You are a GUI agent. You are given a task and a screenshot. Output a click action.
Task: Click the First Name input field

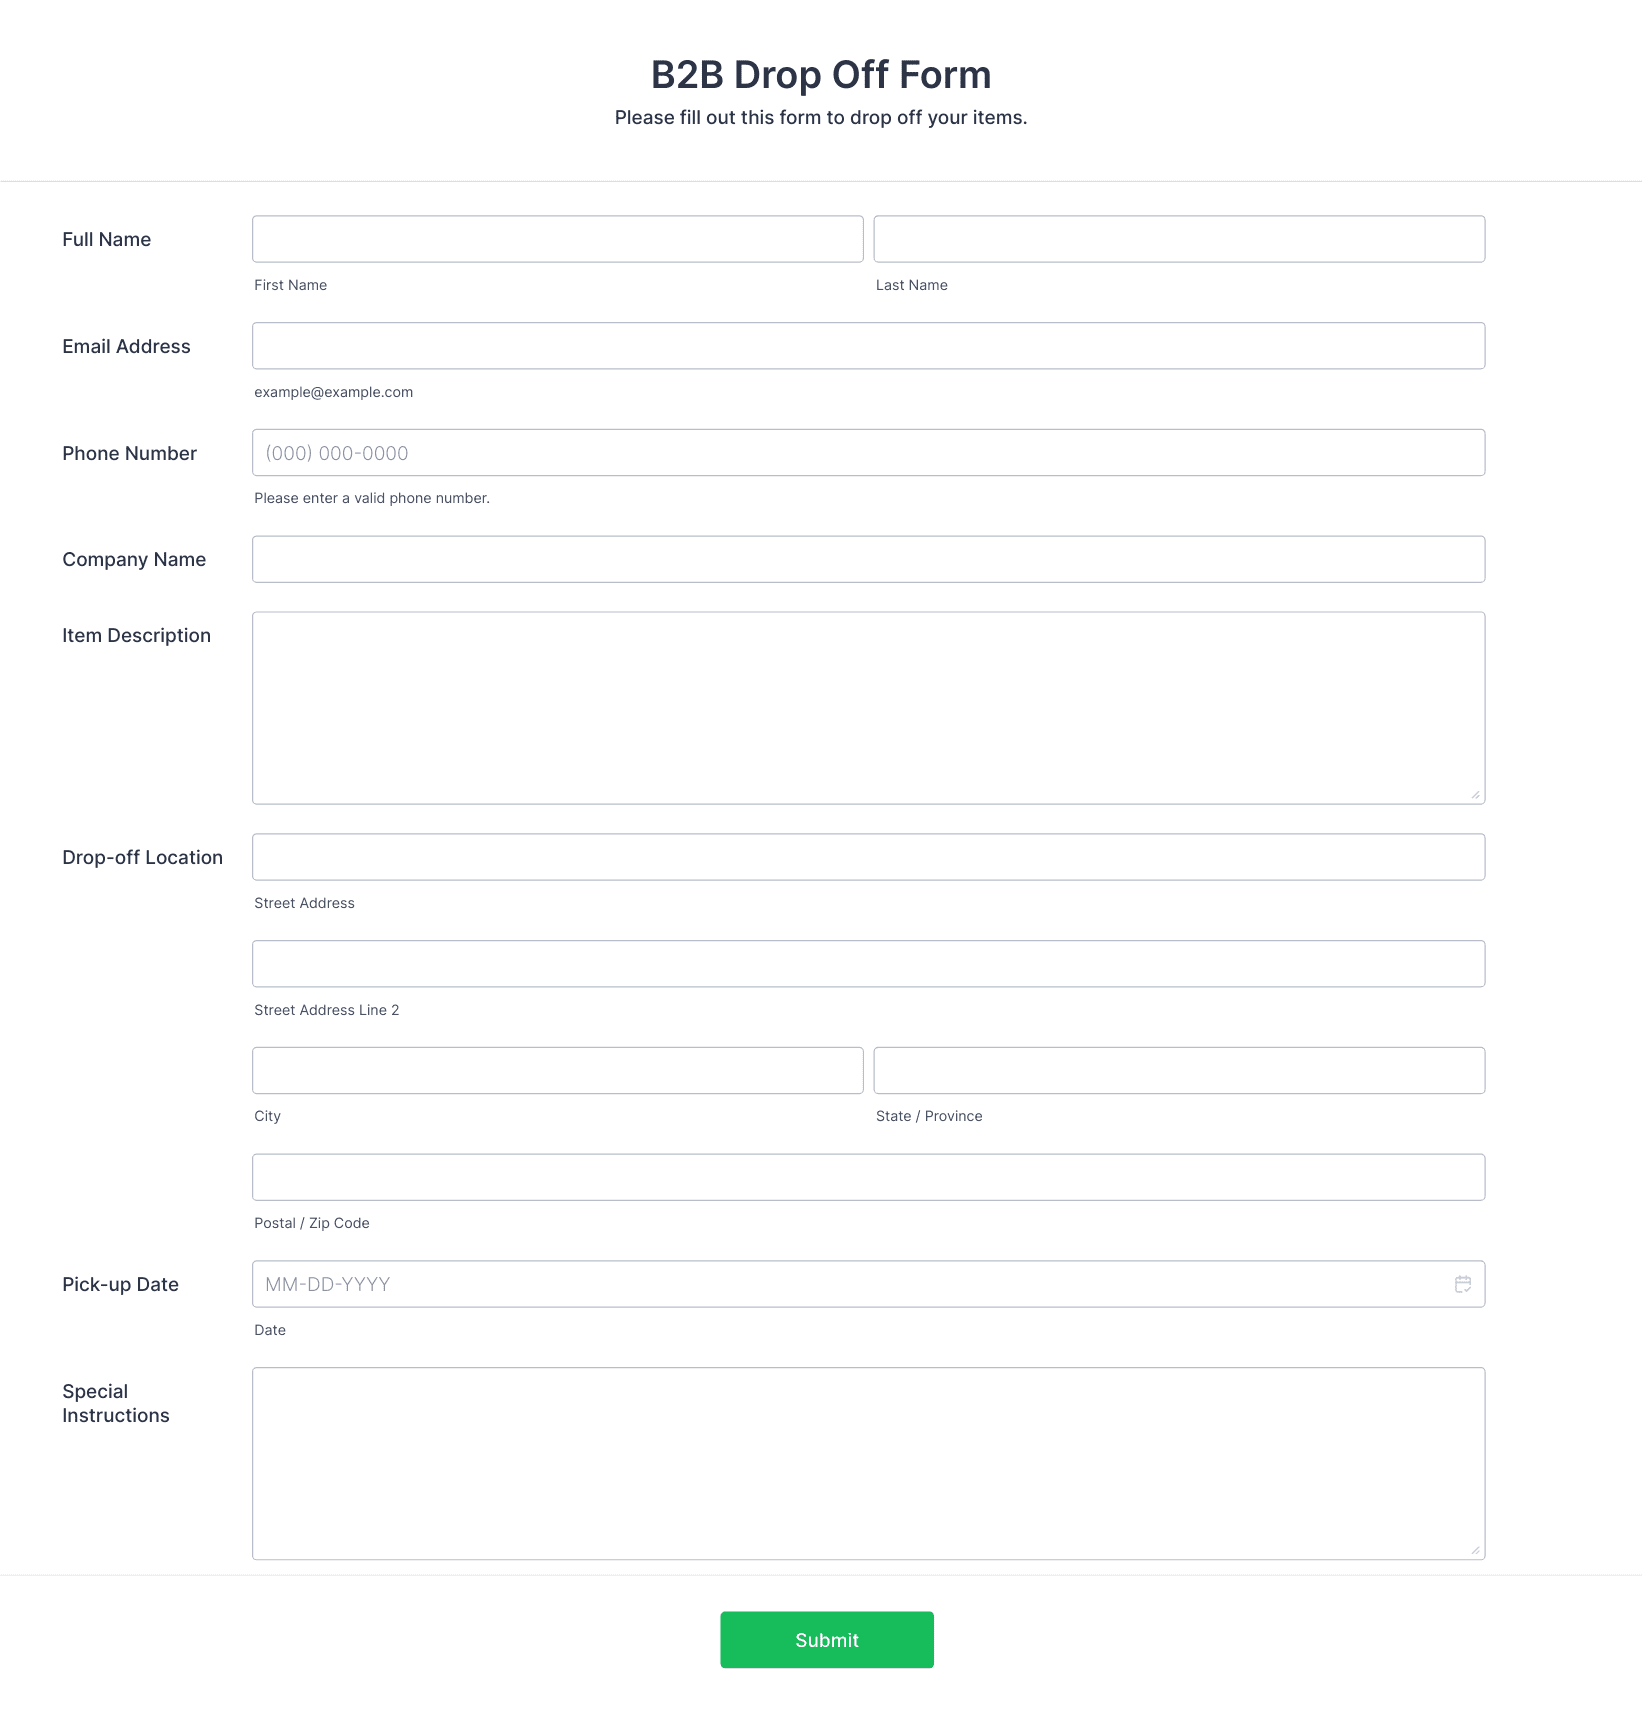point(558,239)
